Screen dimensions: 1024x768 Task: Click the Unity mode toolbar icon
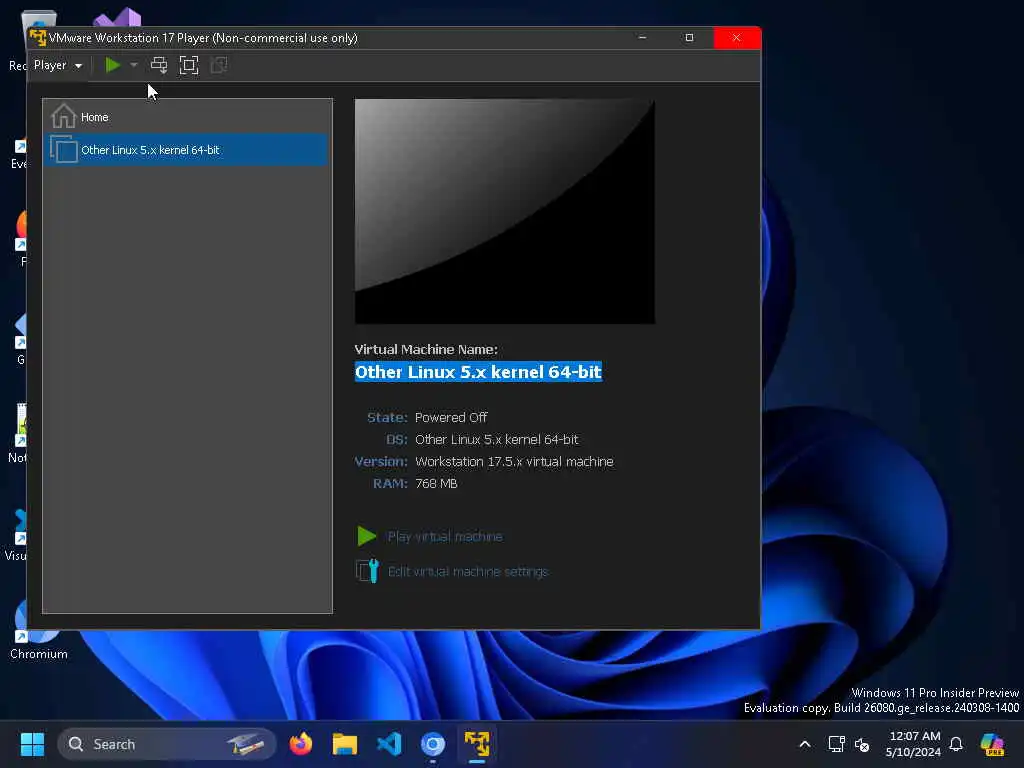click(219, 65)
